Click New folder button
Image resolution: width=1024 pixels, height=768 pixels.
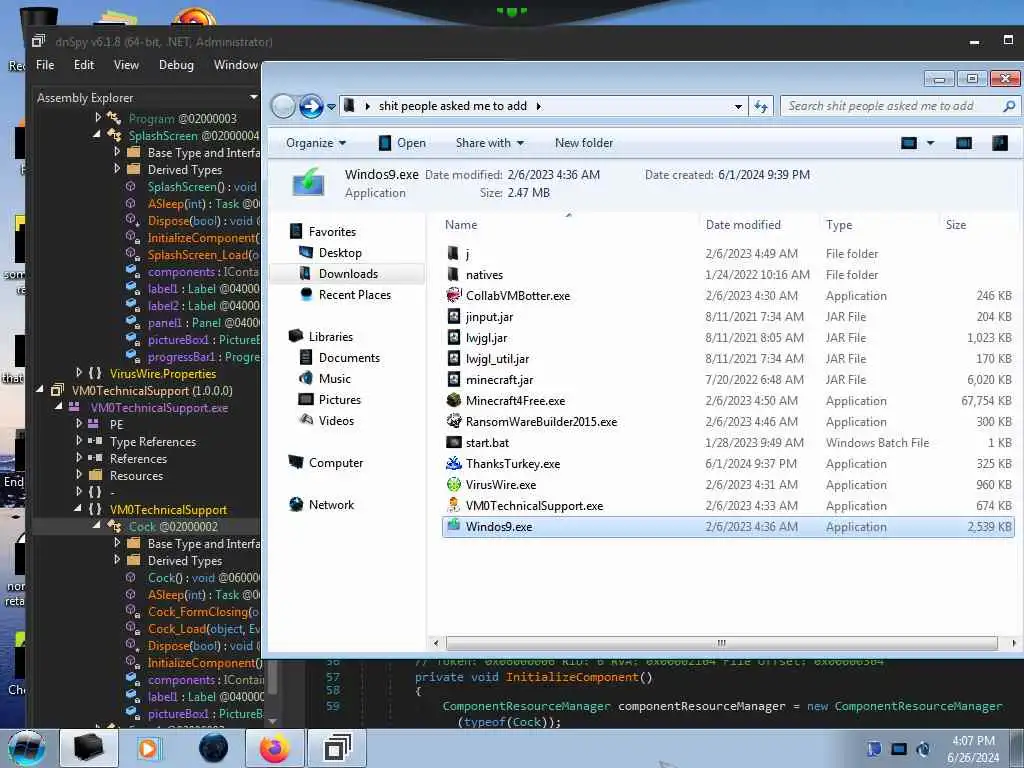pyautogui.click(x=584, y=143)
